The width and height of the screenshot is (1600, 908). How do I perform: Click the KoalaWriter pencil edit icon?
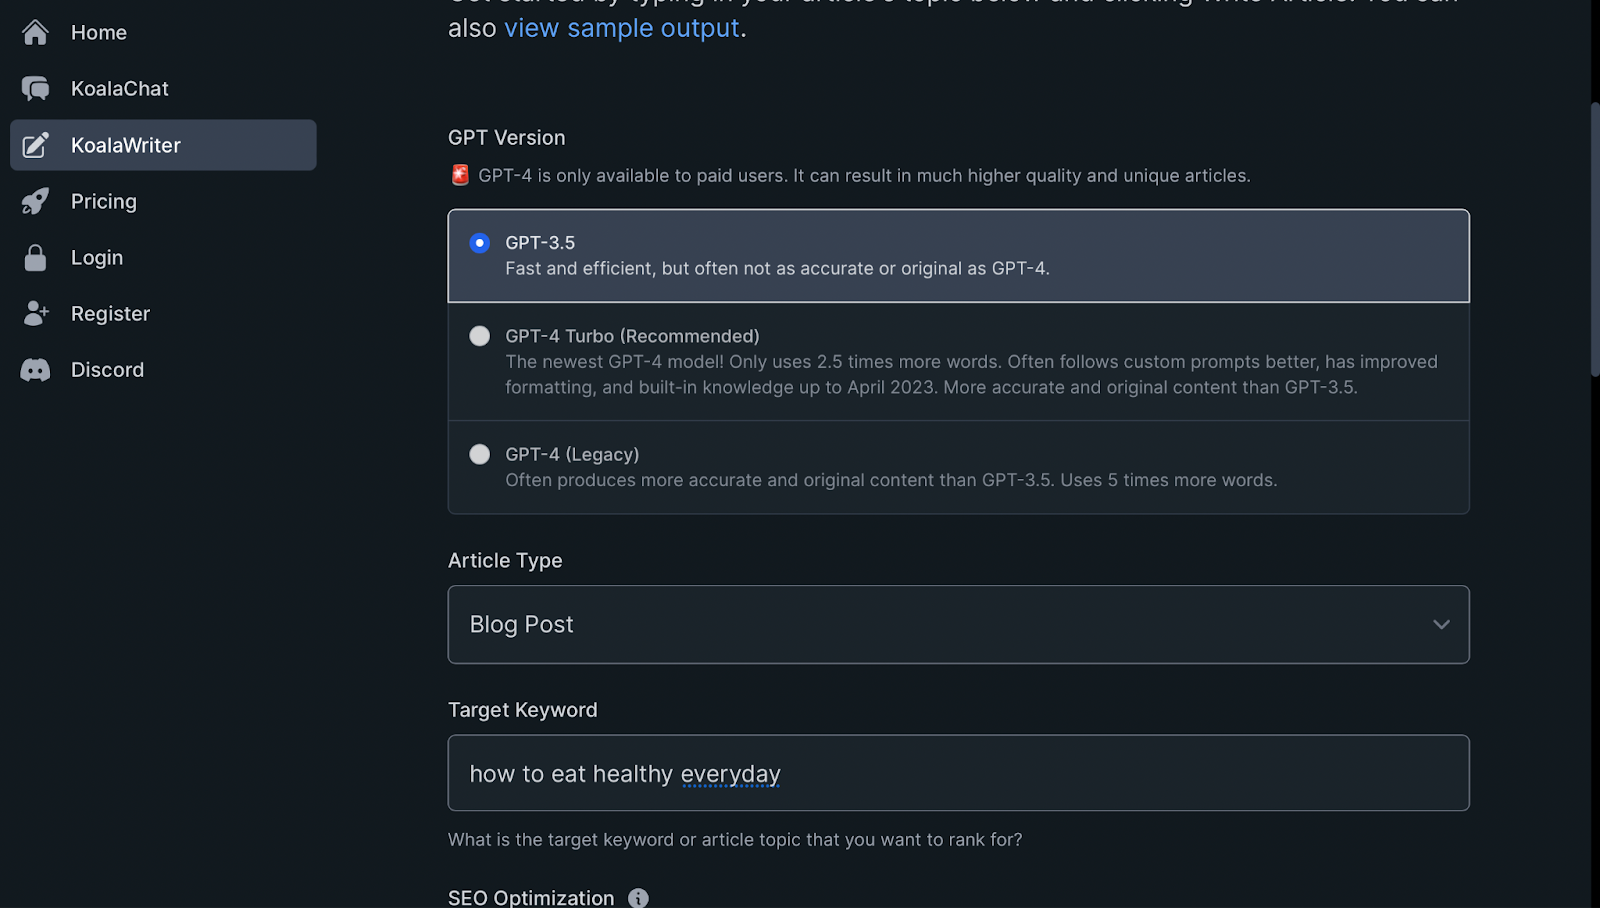click(x=35, y=145)
